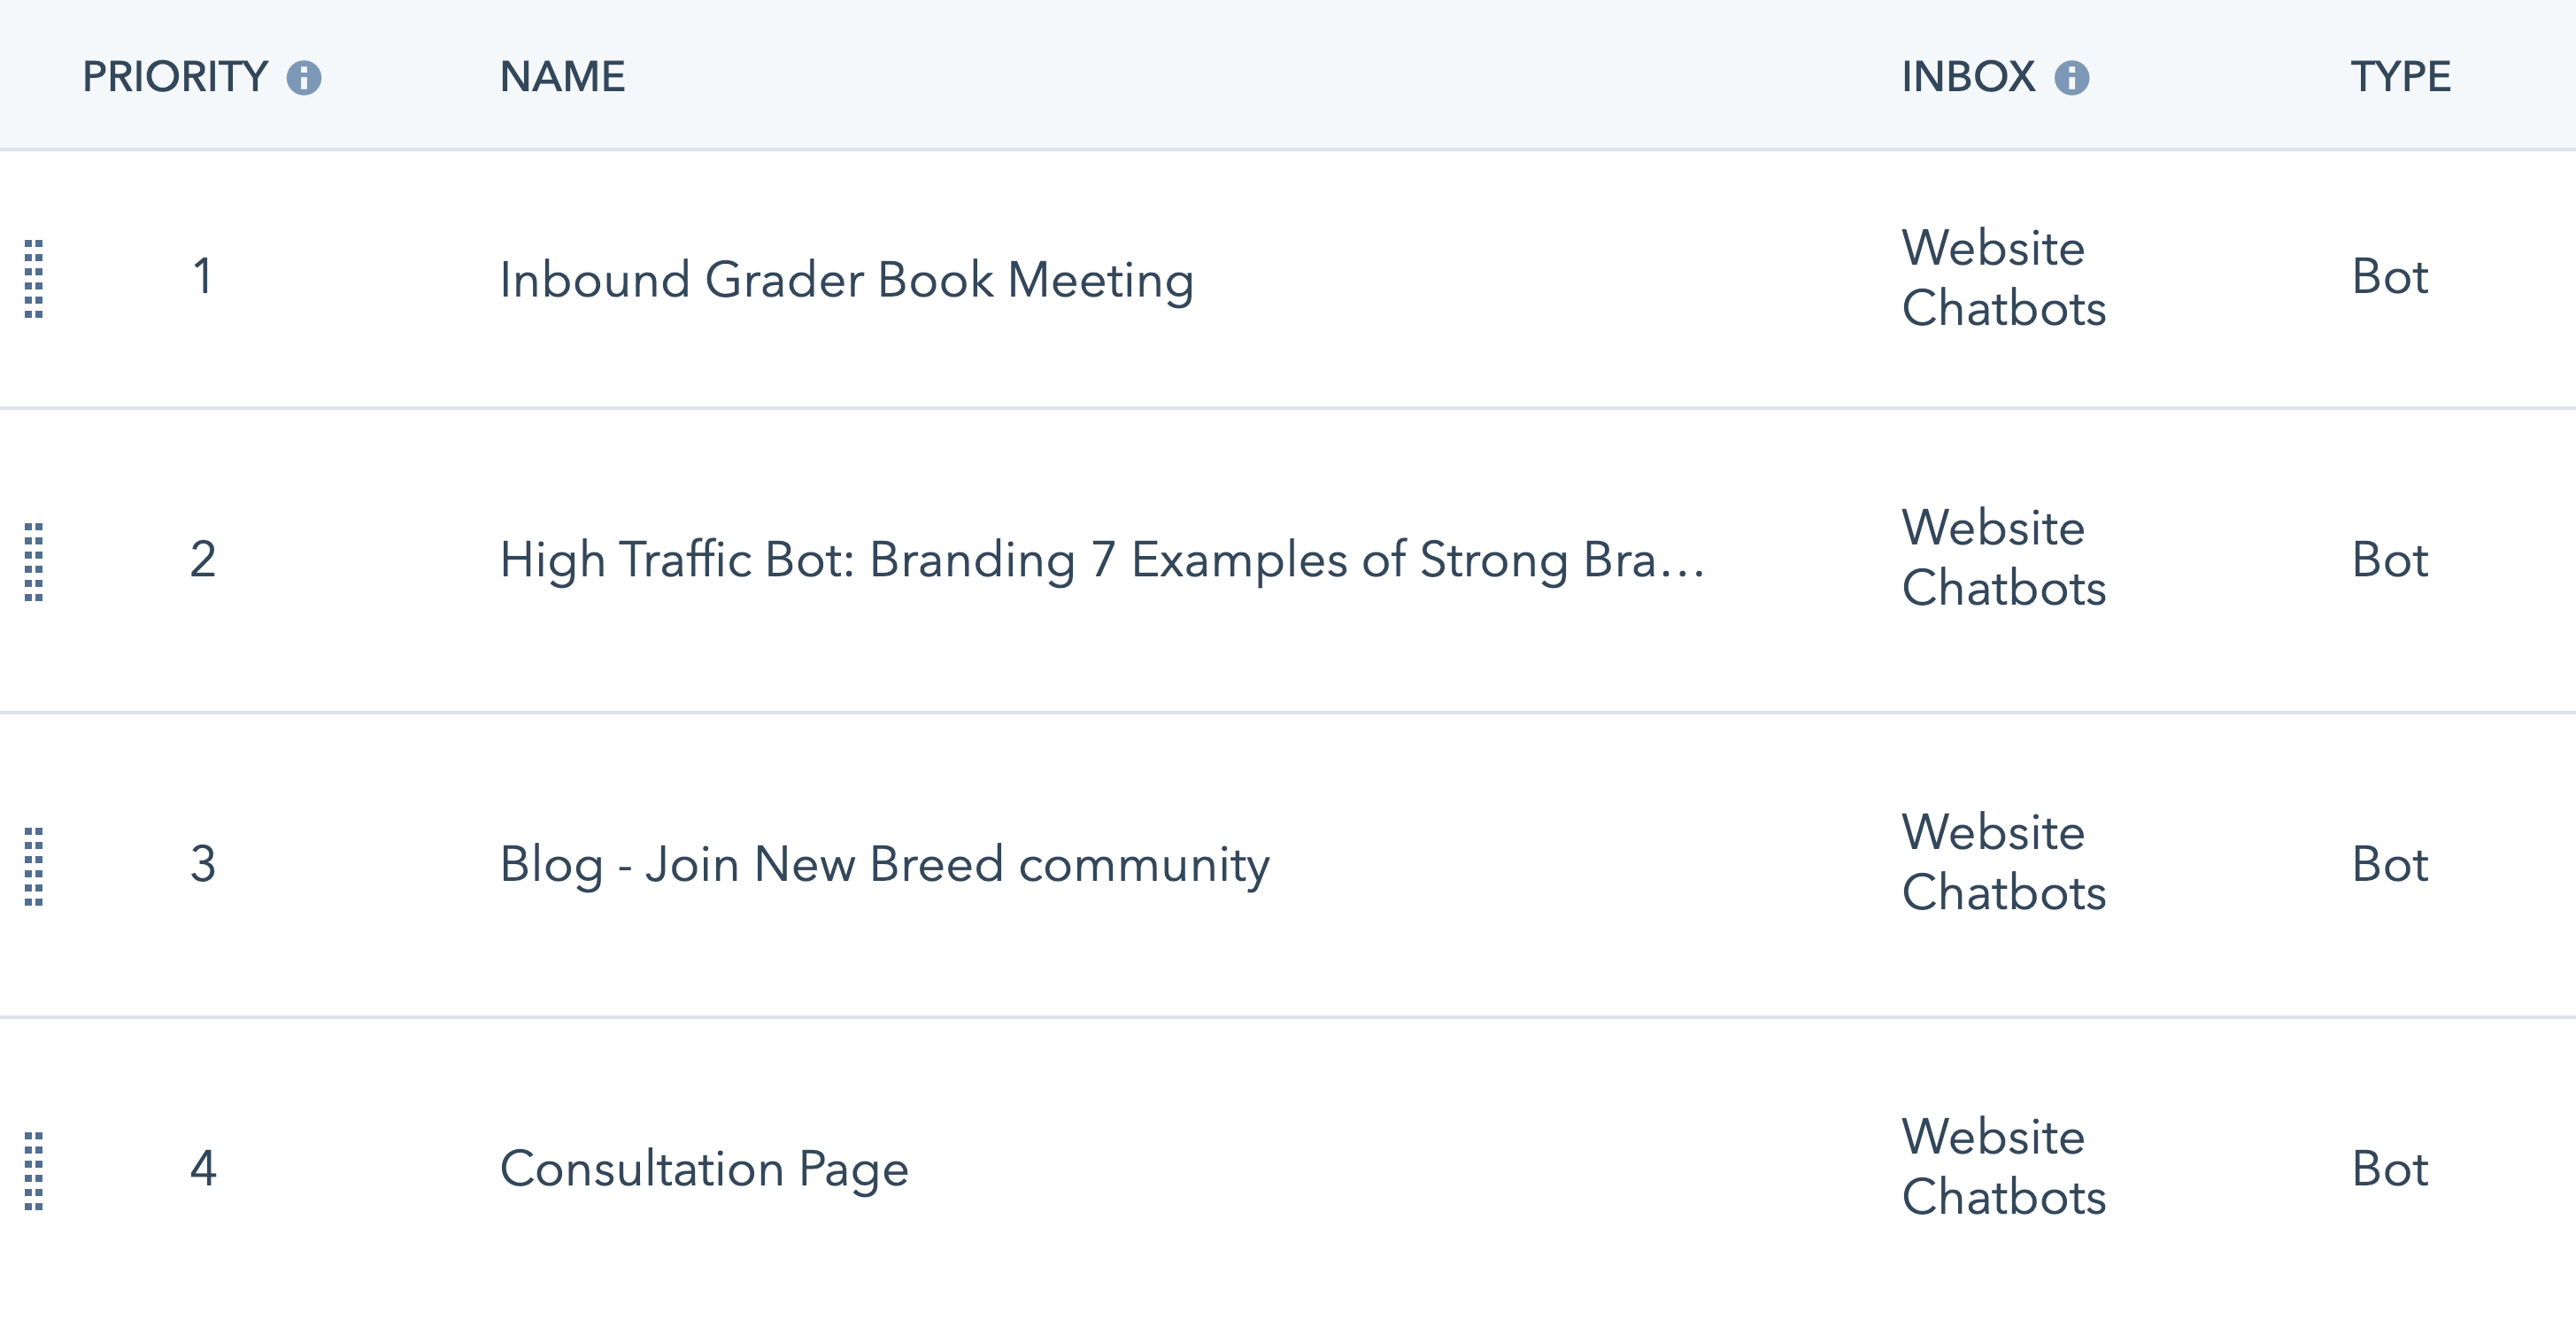Click the TYPE column header
Image resolution: width=2576 pixels, height=1320 pixels.
2400,77
